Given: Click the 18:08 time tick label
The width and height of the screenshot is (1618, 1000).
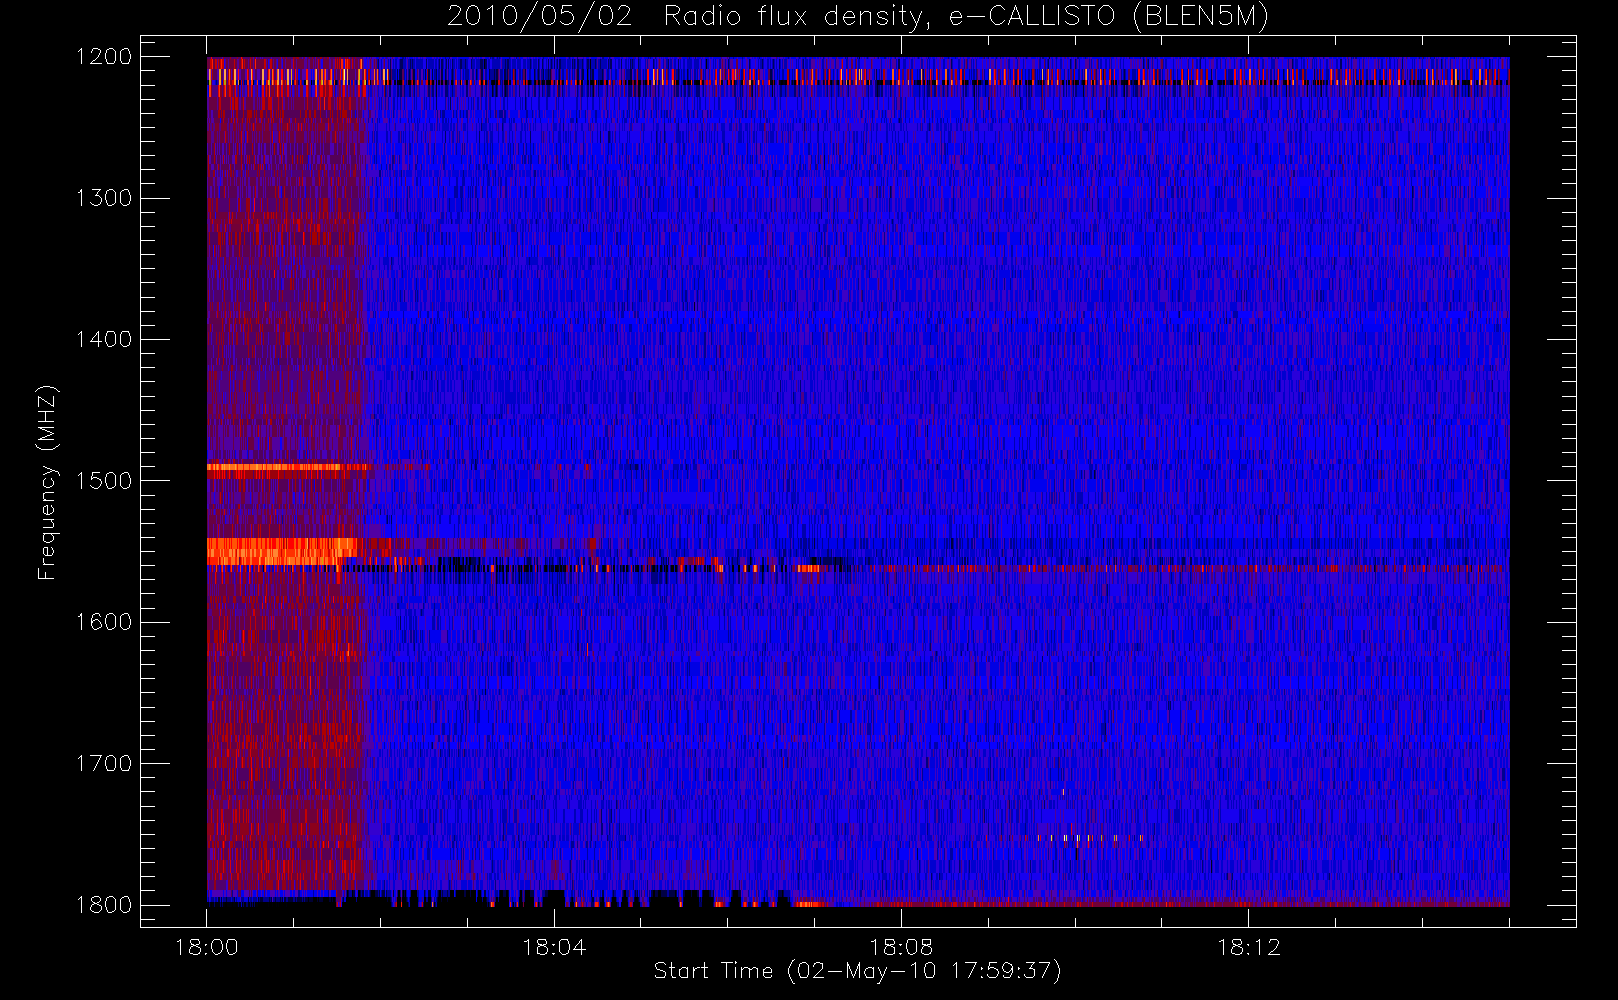Looking at the screenshot, I should pyautogui.click(x=901, y=947).
